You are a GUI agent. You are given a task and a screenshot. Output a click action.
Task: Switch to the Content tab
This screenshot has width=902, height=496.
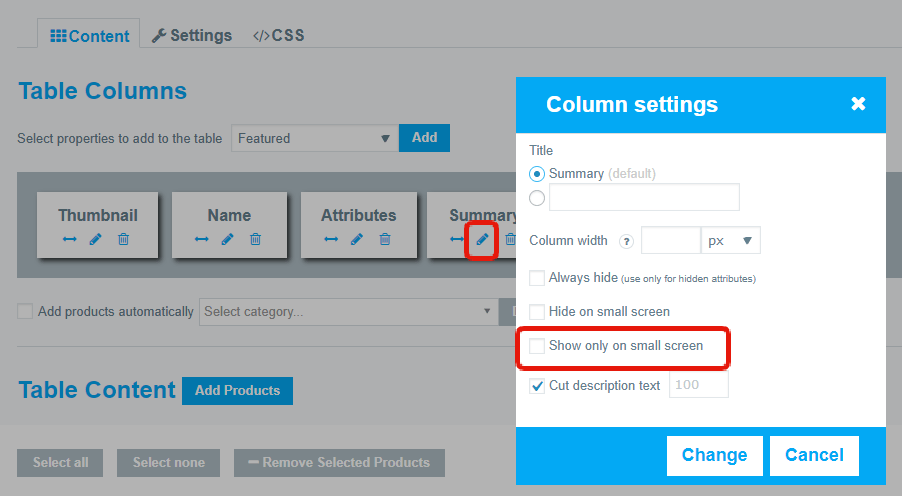pyautogui.click(x=89, y=36)
